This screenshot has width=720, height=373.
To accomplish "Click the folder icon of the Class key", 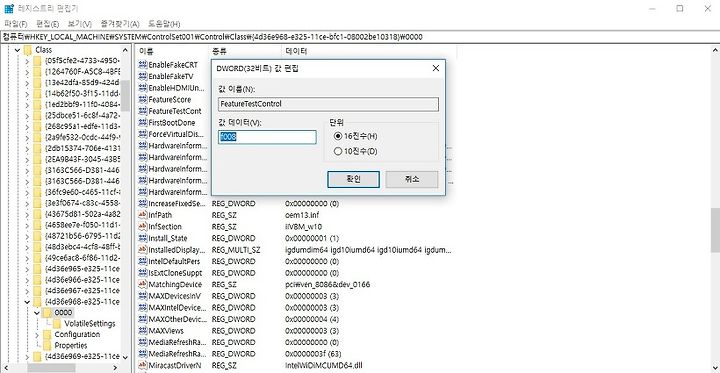I will pyautogui.click(x=28, y=50).
